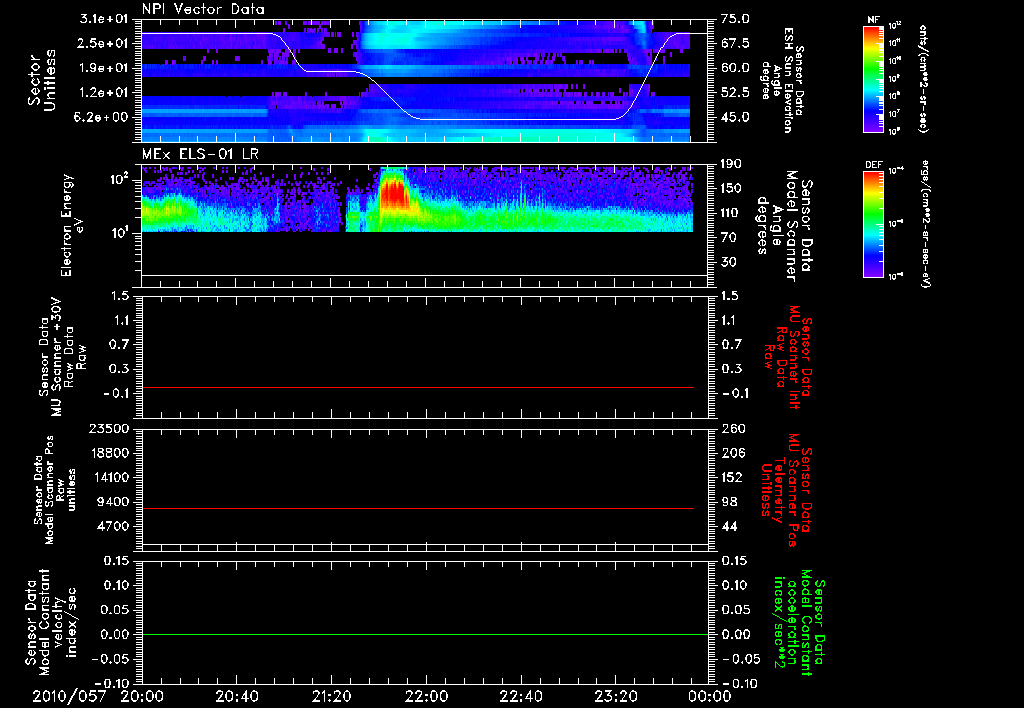Click the '152' telemetry position tick
1024x708 pixels.
point(732,477)
